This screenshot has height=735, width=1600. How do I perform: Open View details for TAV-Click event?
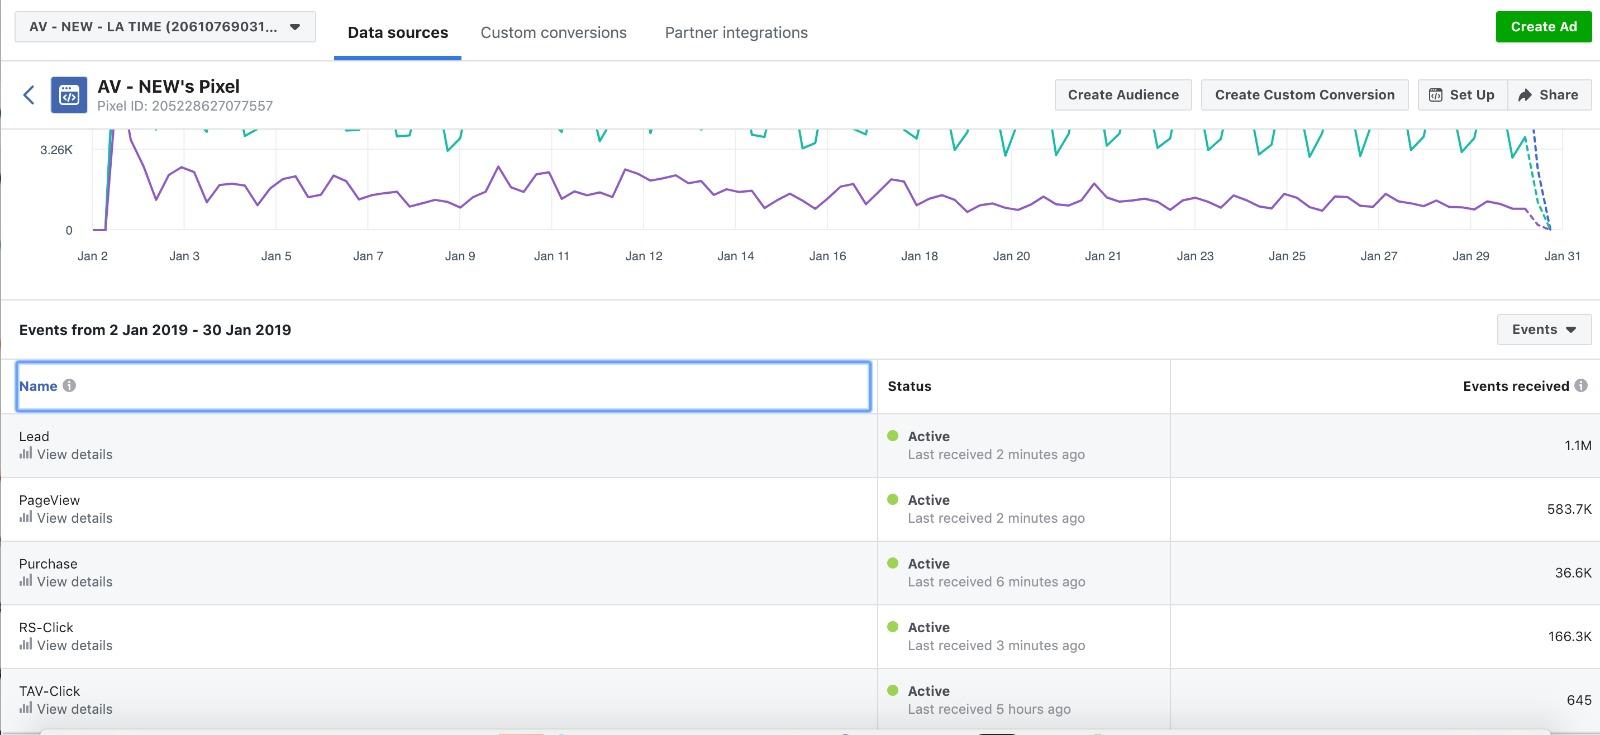click(x=74, y=709)
